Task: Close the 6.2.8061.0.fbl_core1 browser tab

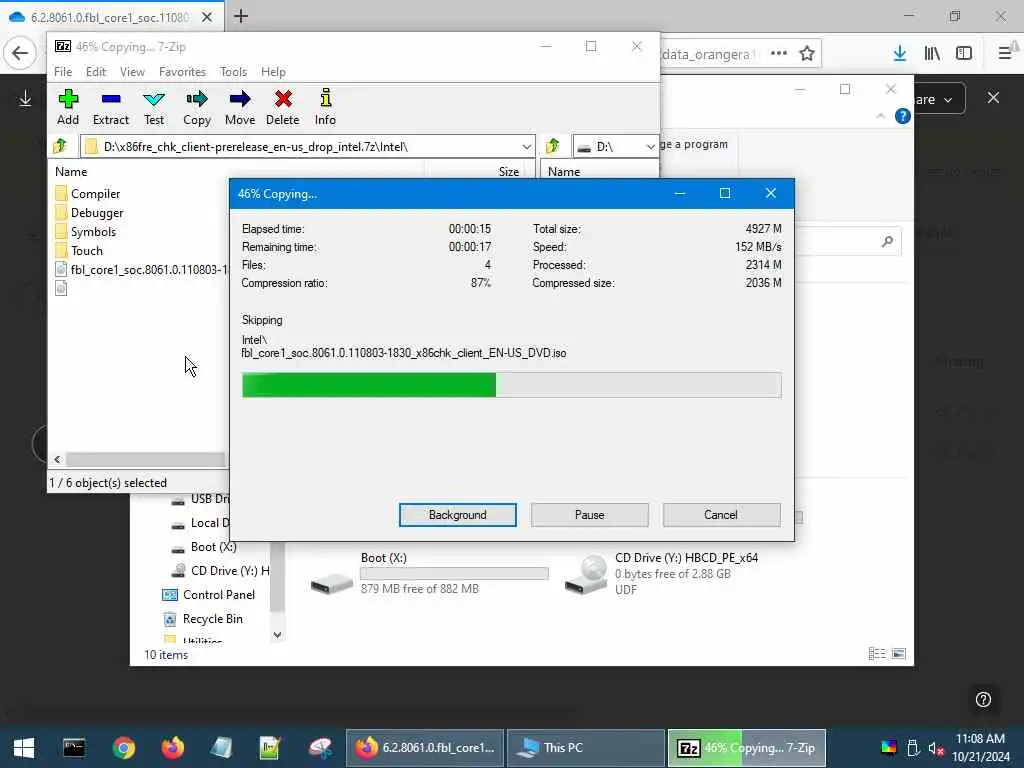Action: point(207,18)
